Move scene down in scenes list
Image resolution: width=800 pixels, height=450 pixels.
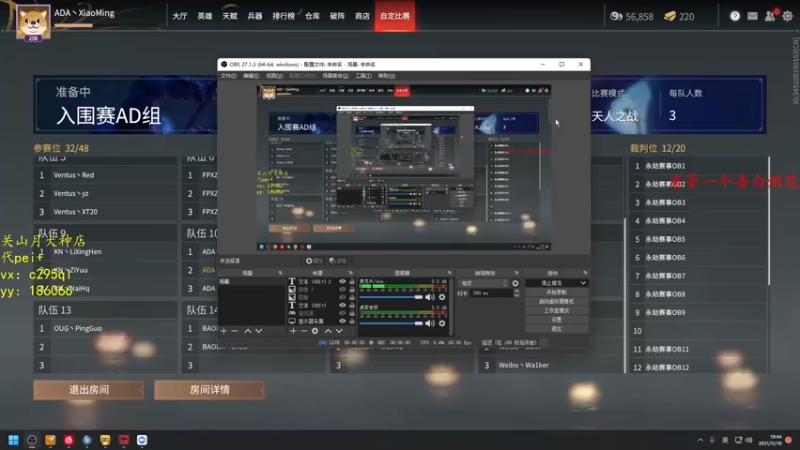(259, 331)
